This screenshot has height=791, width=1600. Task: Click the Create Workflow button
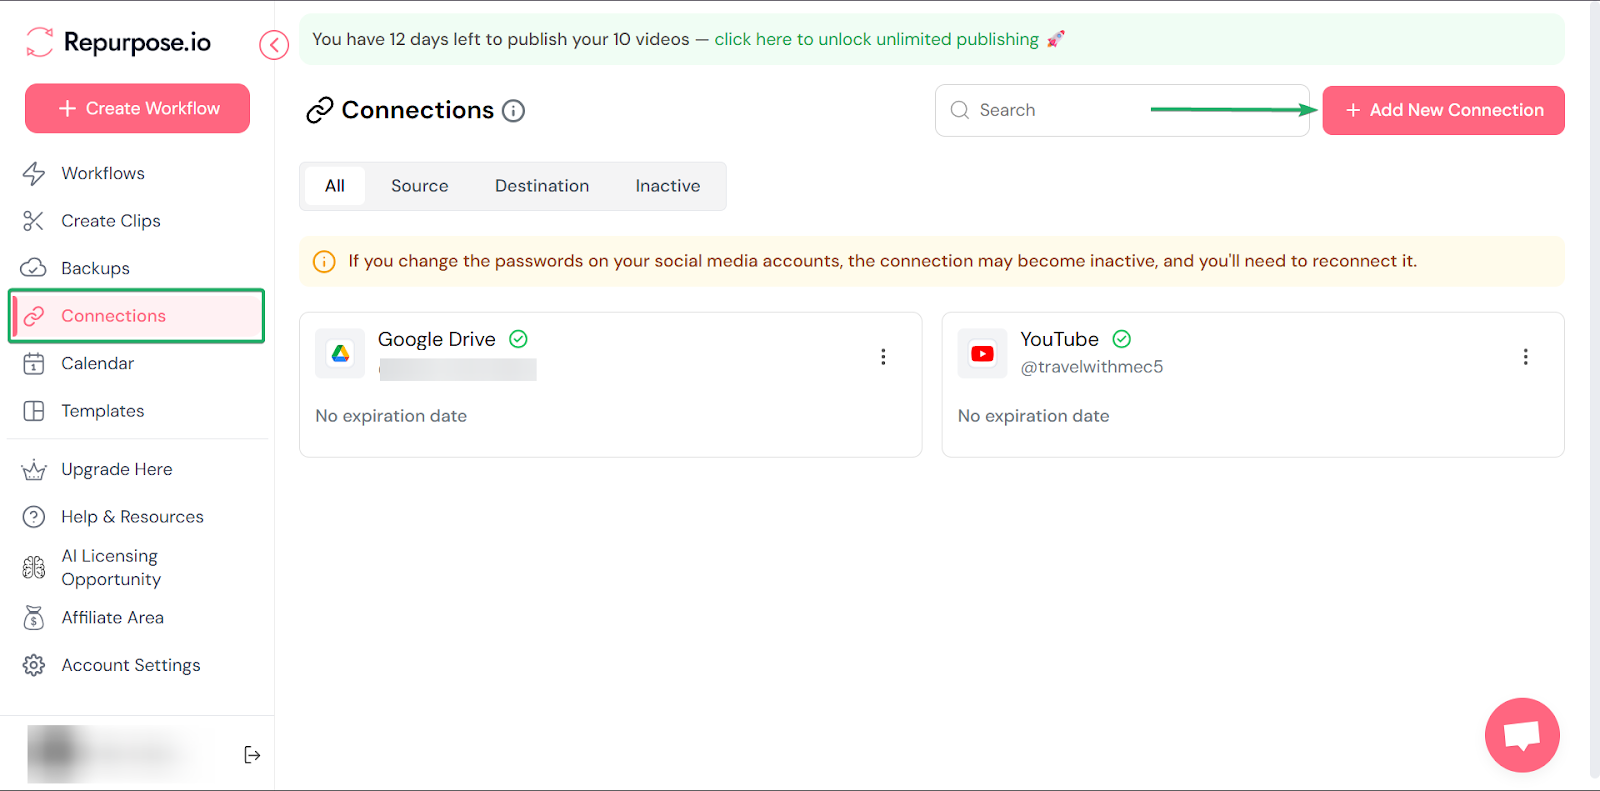point(137,108)
